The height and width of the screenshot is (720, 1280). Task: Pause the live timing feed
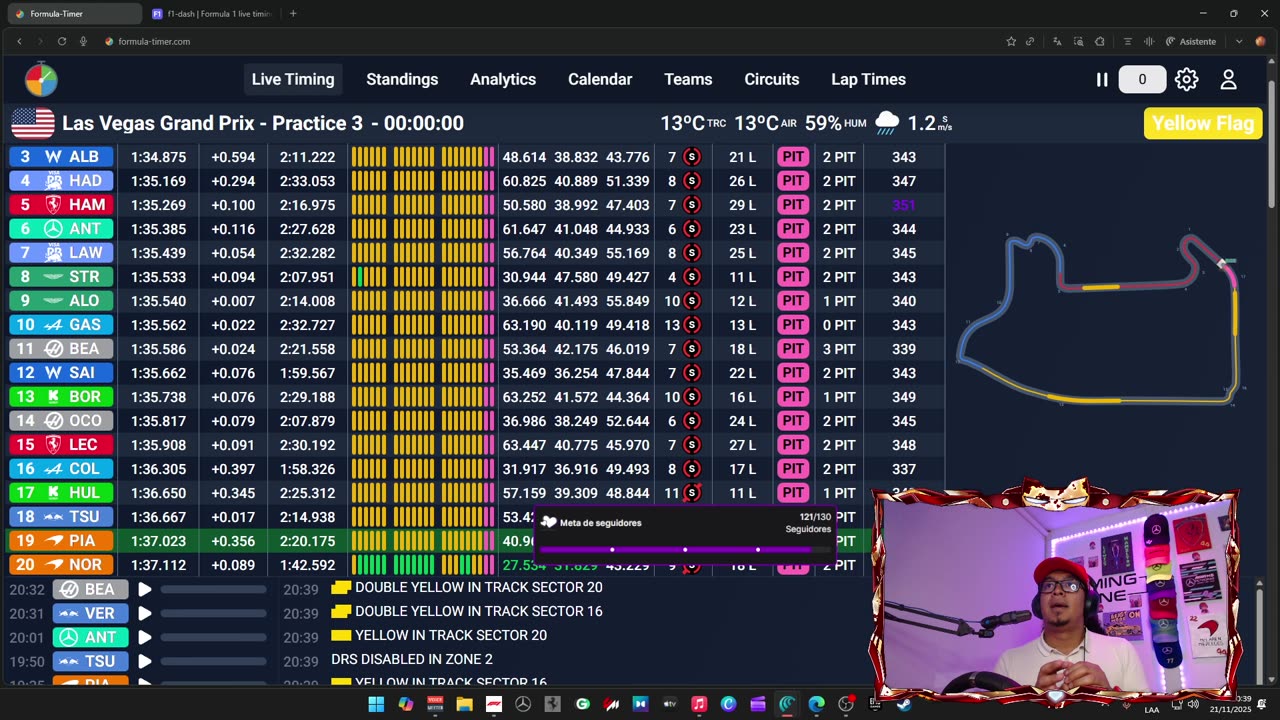tap(1102, 80)
